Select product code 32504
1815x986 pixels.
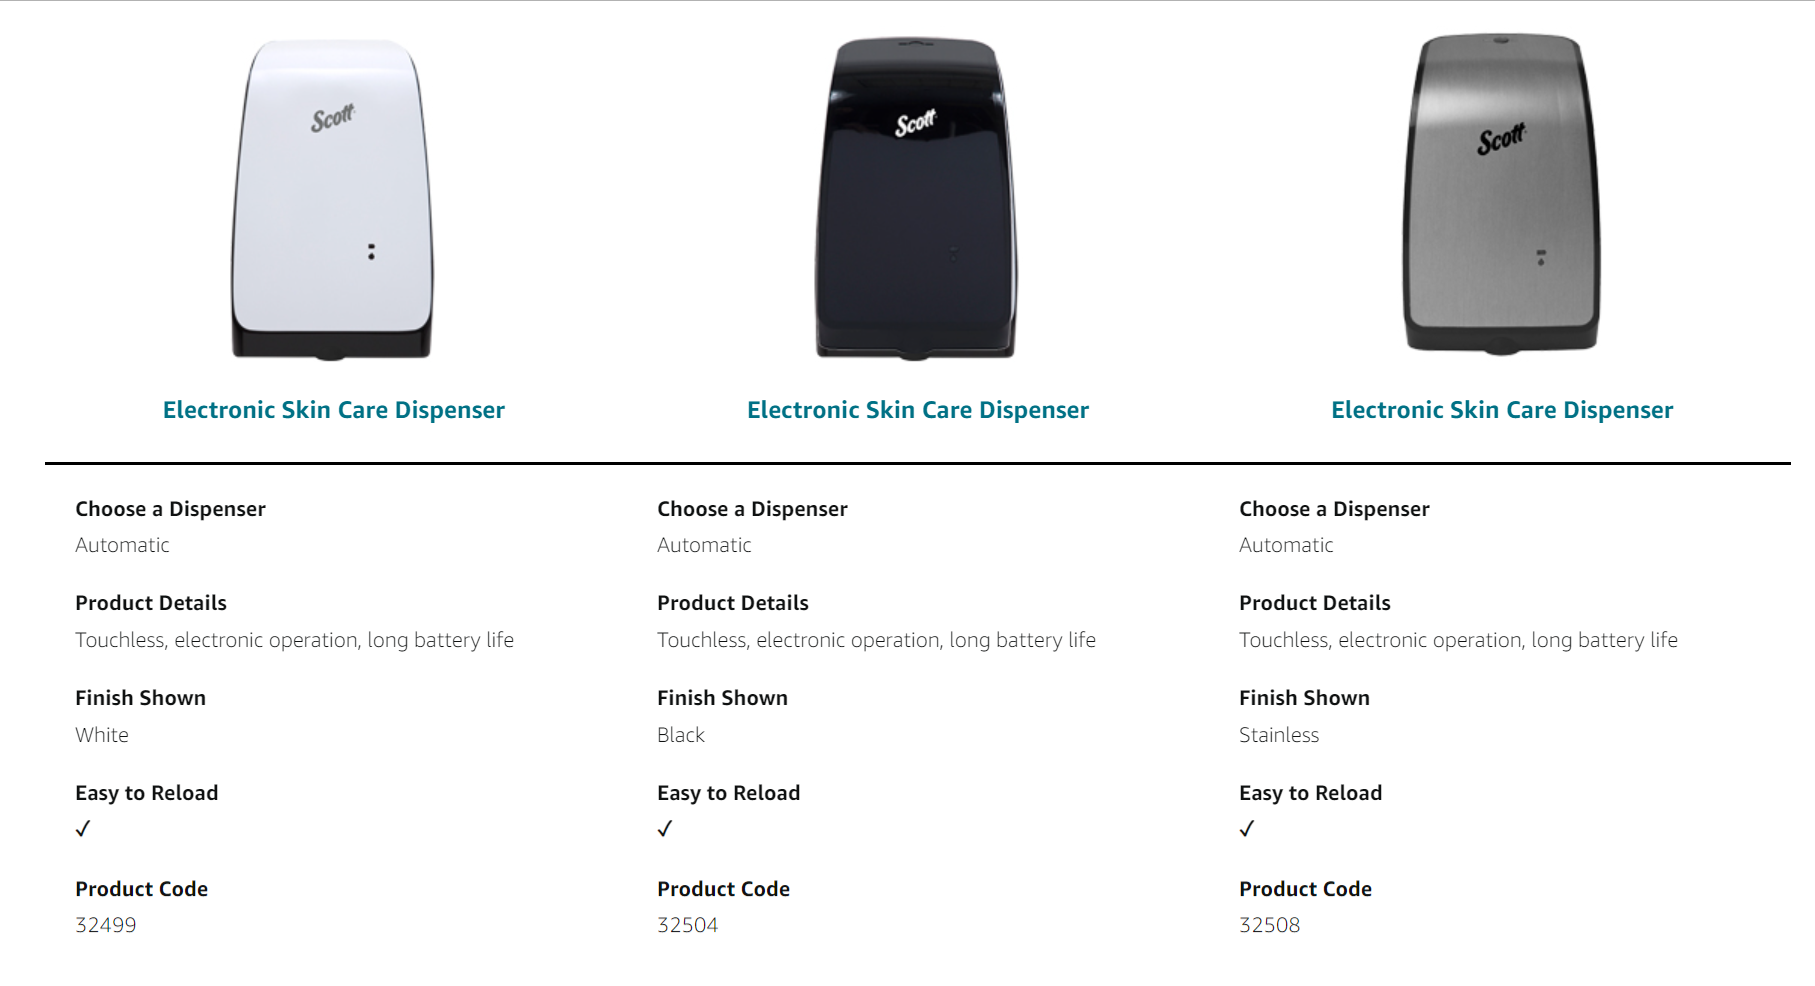point(688,925)
